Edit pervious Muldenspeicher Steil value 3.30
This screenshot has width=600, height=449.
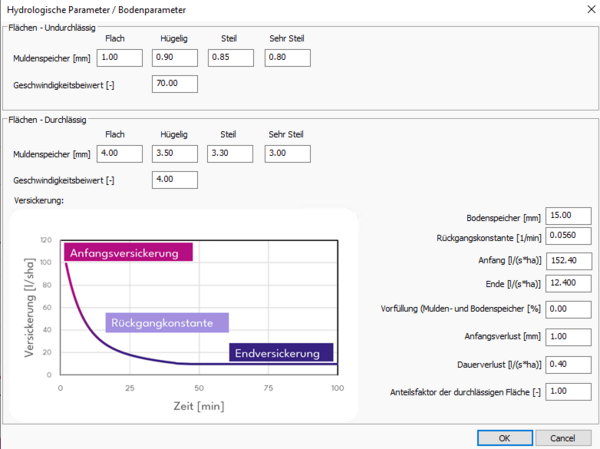(230, 154)
